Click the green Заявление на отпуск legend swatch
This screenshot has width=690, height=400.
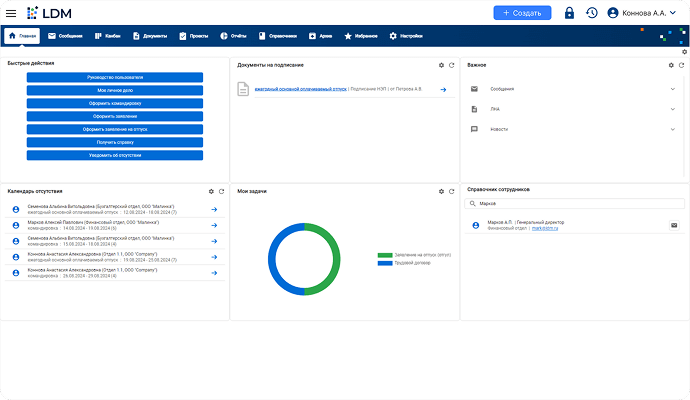(x=385, y=255)
